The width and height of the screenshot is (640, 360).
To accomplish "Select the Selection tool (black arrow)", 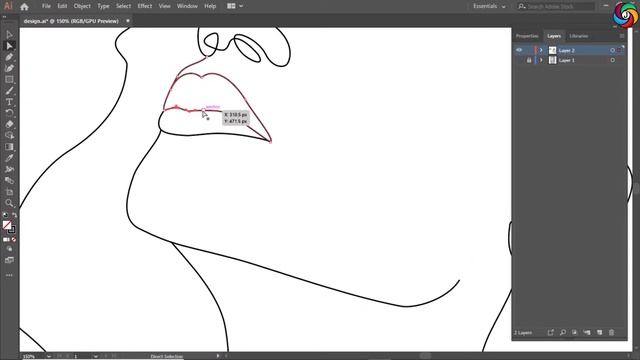I will pyautogui.click(x=9, y=35).
